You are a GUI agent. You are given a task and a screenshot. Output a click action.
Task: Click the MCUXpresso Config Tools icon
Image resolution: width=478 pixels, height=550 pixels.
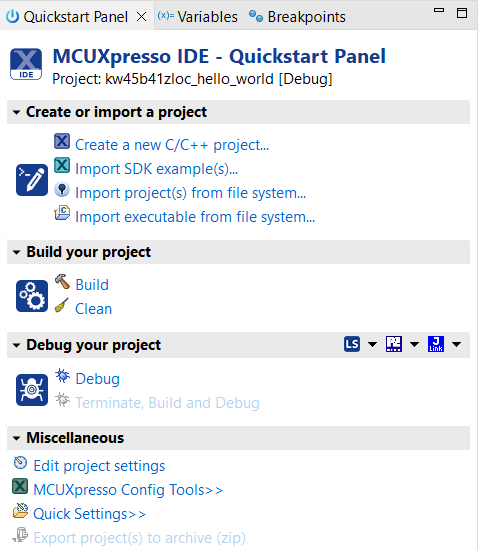pos(20,487)
